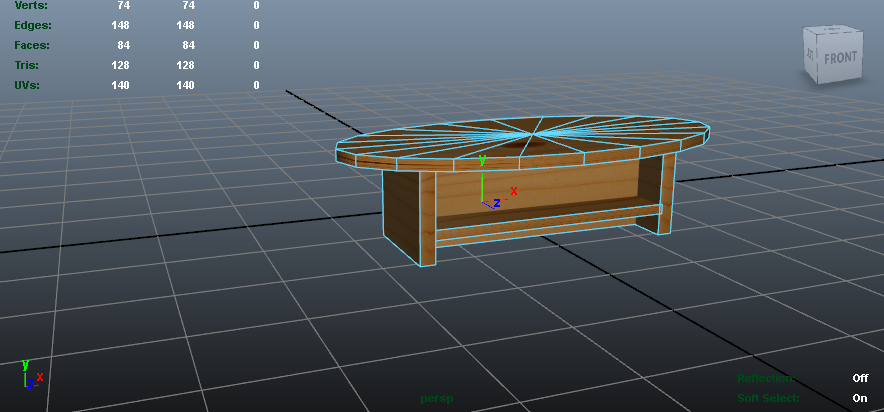884x412 pixels.
Task: Click the red X axis manipulator handle
Action: coord(513,190)
